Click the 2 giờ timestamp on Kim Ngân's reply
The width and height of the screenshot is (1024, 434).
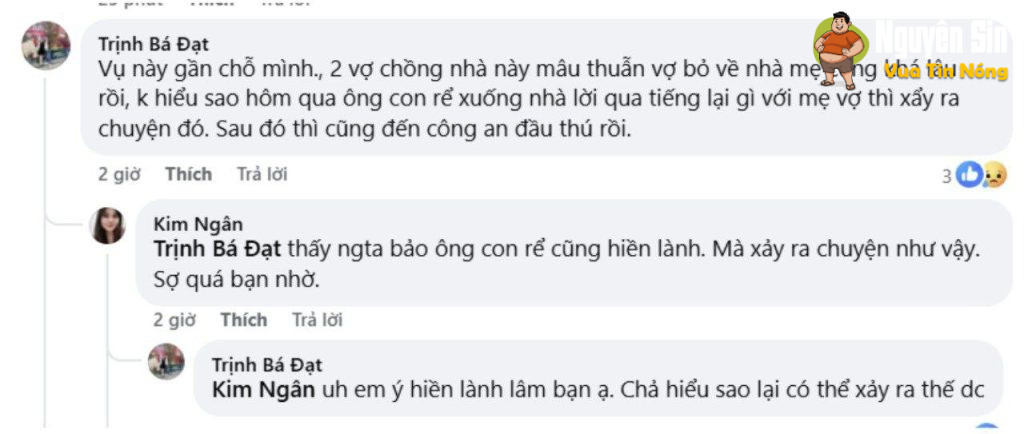[174, 320]
